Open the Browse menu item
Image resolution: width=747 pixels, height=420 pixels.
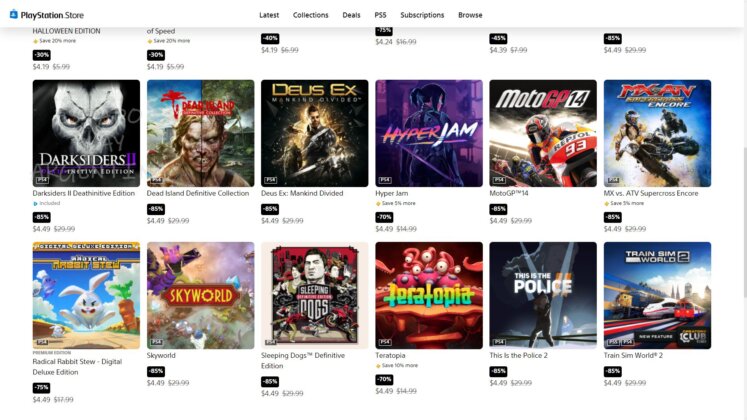tap(470, 15)
